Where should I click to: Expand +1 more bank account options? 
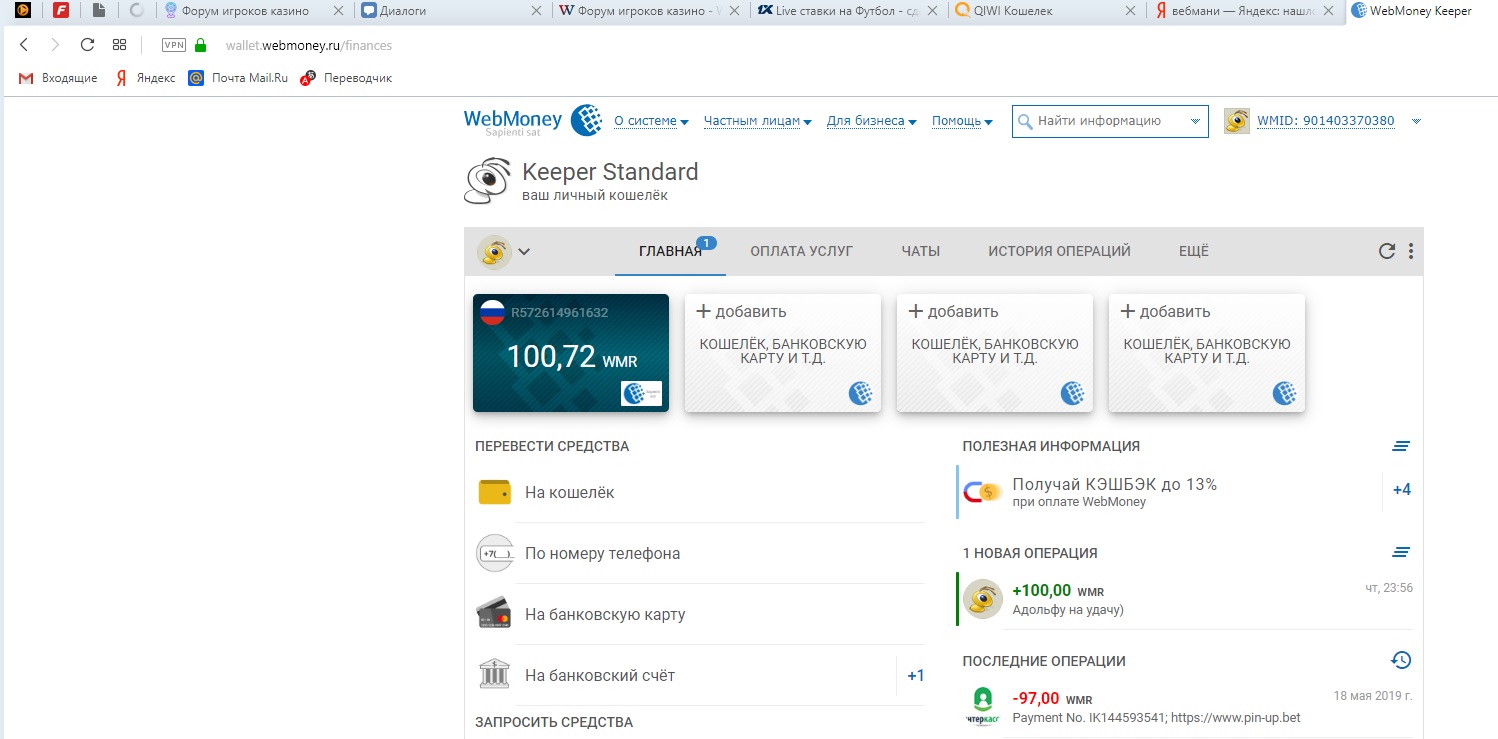(915, 676)
